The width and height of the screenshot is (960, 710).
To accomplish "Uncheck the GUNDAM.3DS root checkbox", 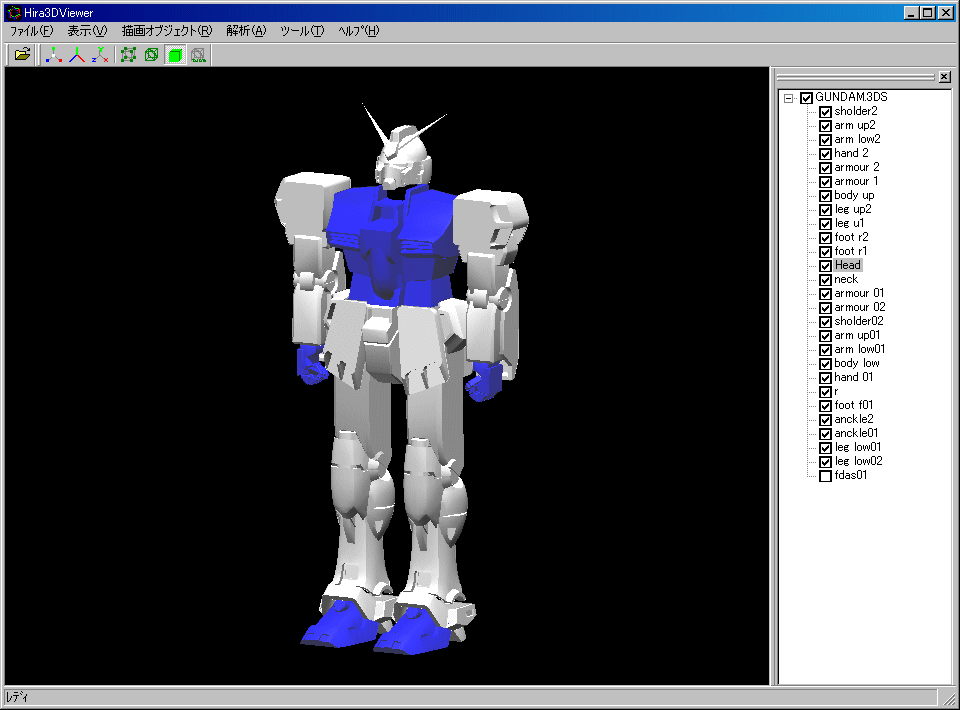I will point(806,98).
